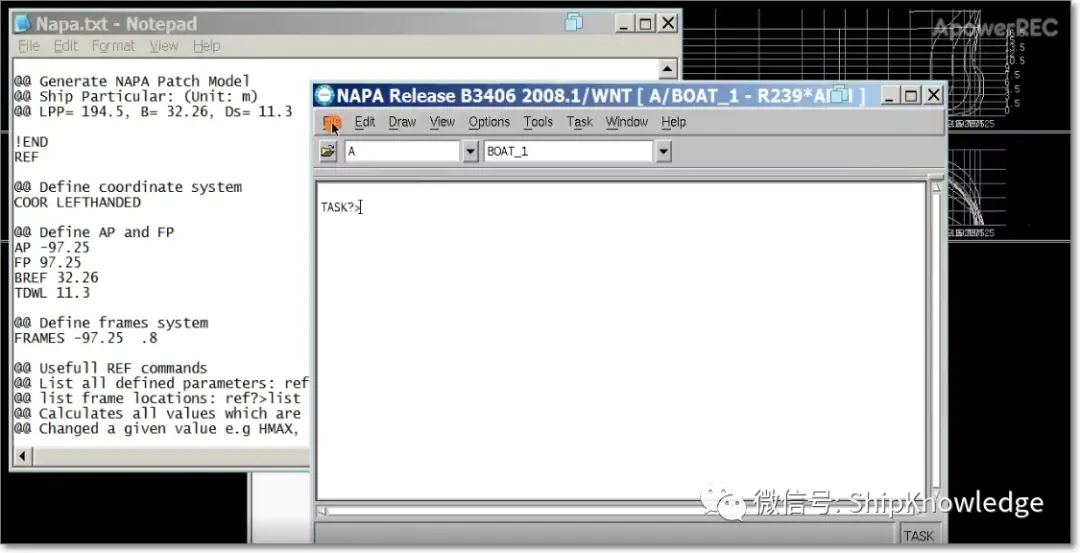Viewport: 1080px width, 553px height.
Task: Open the View menu in NAPA window
Action: (442, 122)
